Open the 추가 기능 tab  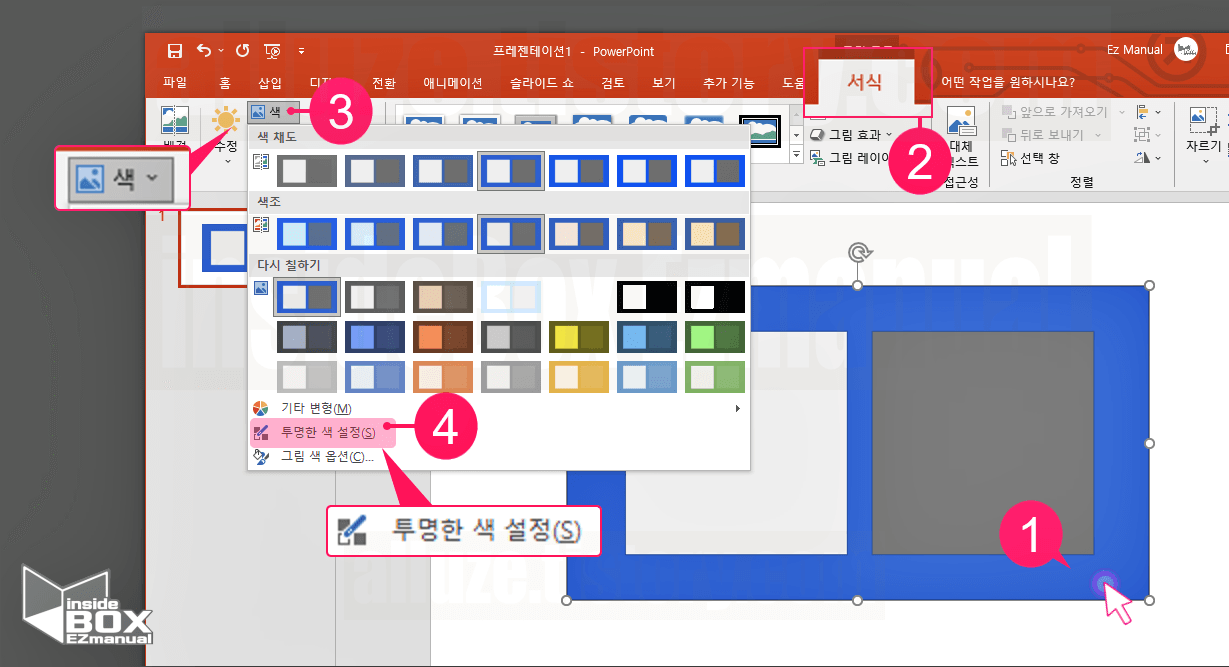pos(728,83)
